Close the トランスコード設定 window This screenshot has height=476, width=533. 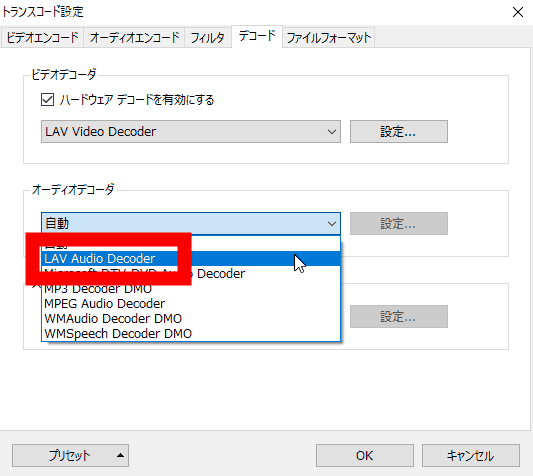(x=518, y=12)
